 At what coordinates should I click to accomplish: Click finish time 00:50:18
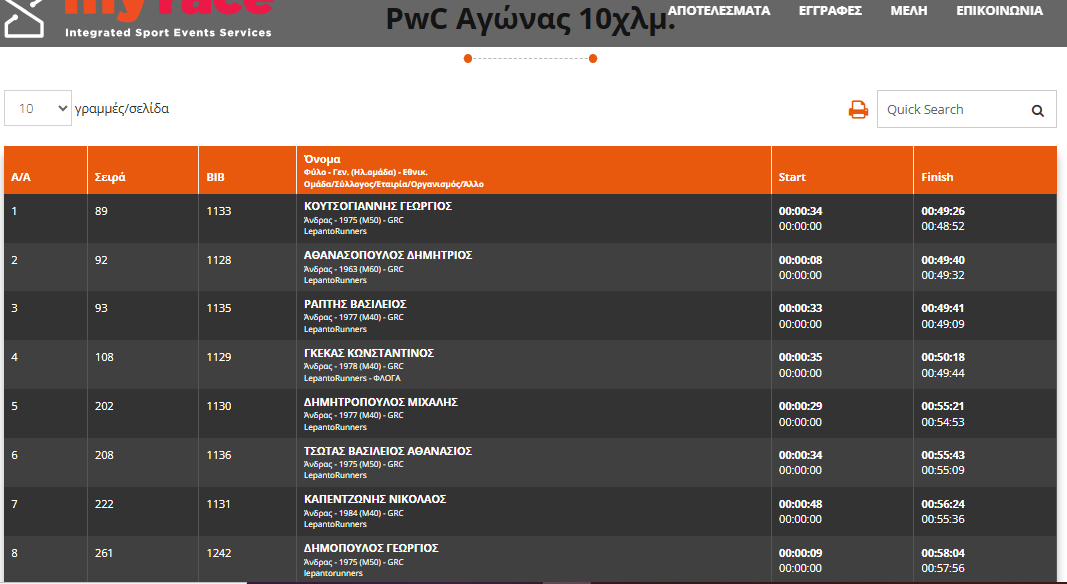942,357
